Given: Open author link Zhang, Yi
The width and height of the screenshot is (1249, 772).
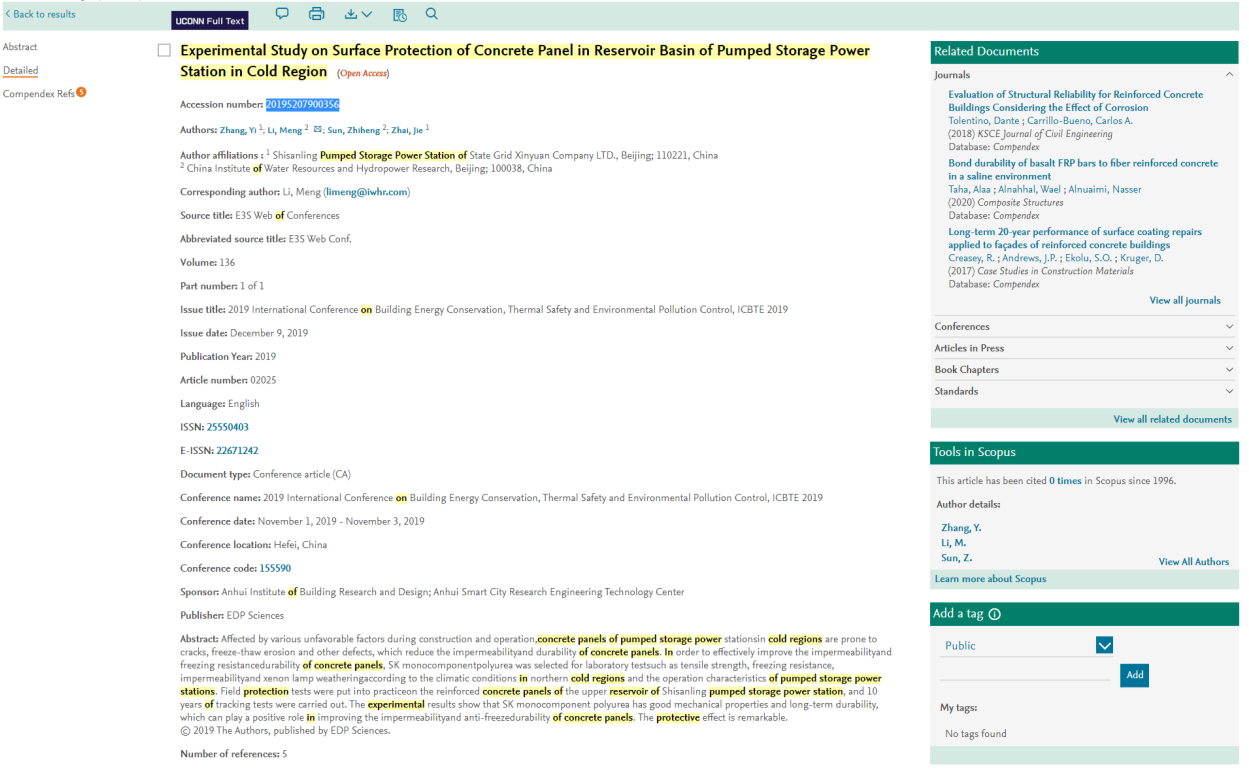Looking at the screenshot, I should [x=238, y=130].
